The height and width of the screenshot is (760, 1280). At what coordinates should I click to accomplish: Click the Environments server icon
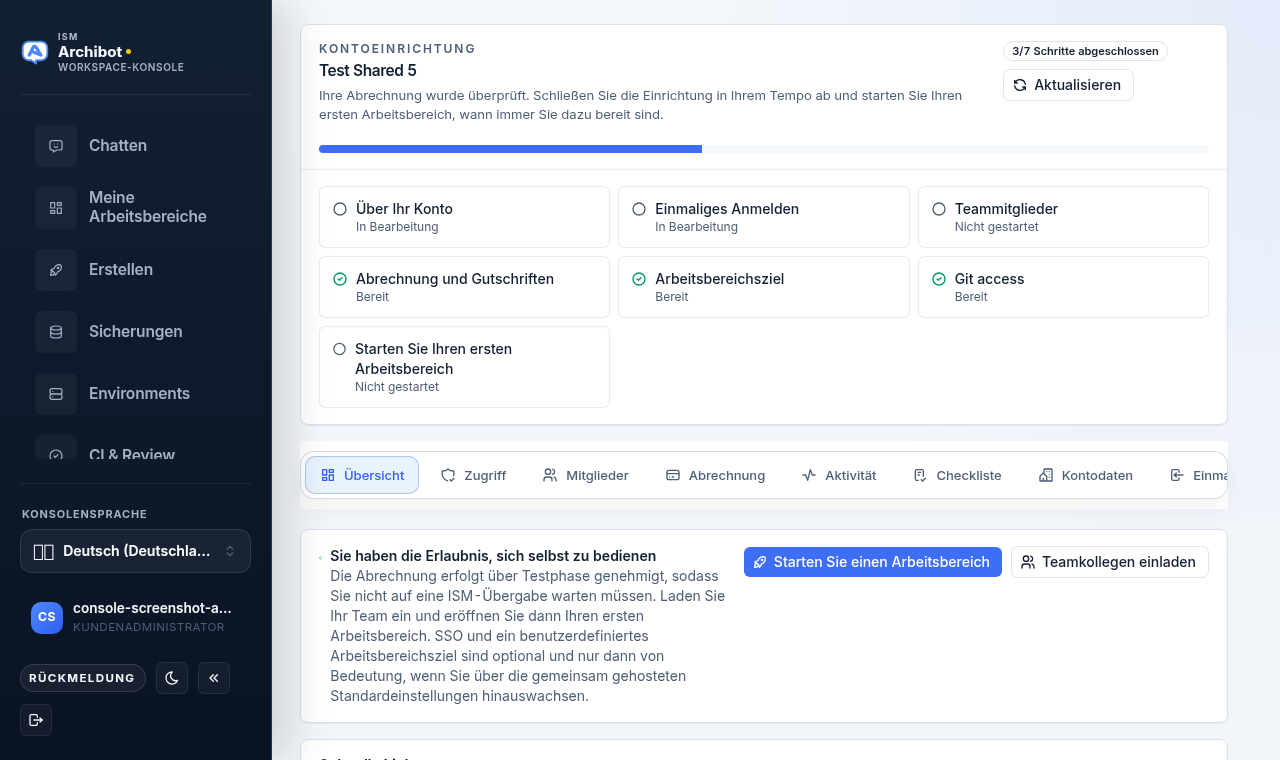tap(56, 394)
